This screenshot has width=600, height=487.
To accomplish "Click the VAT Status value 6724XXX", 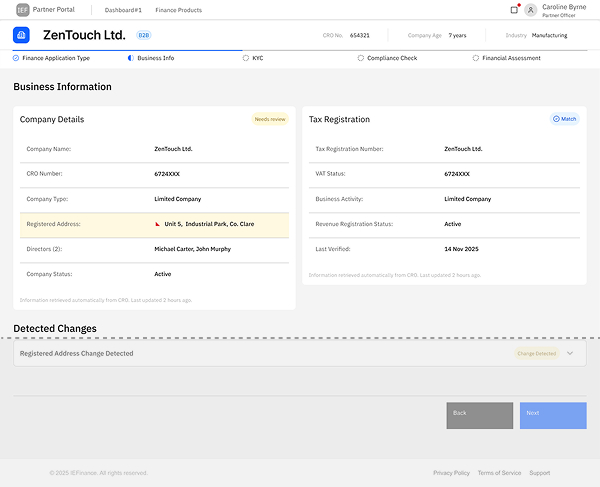I will [457, 174].
